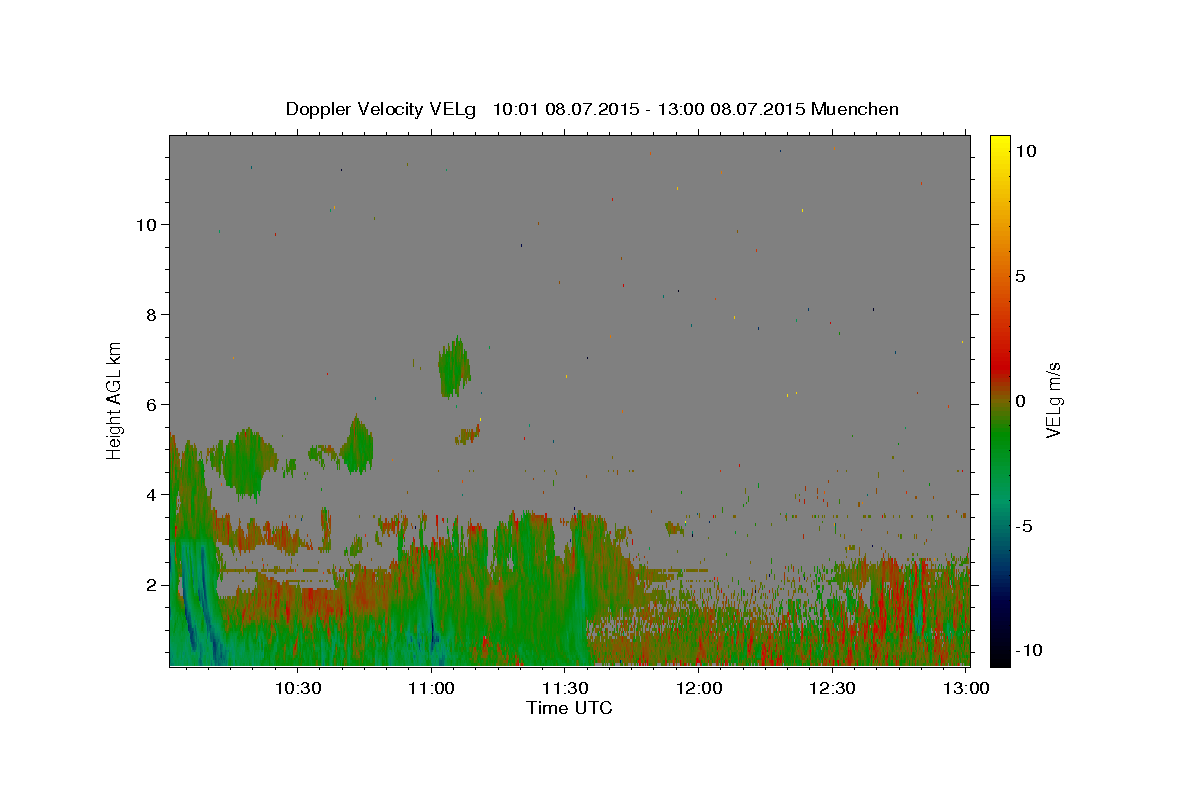Click the 11:30 time tick label

point(565,688)
